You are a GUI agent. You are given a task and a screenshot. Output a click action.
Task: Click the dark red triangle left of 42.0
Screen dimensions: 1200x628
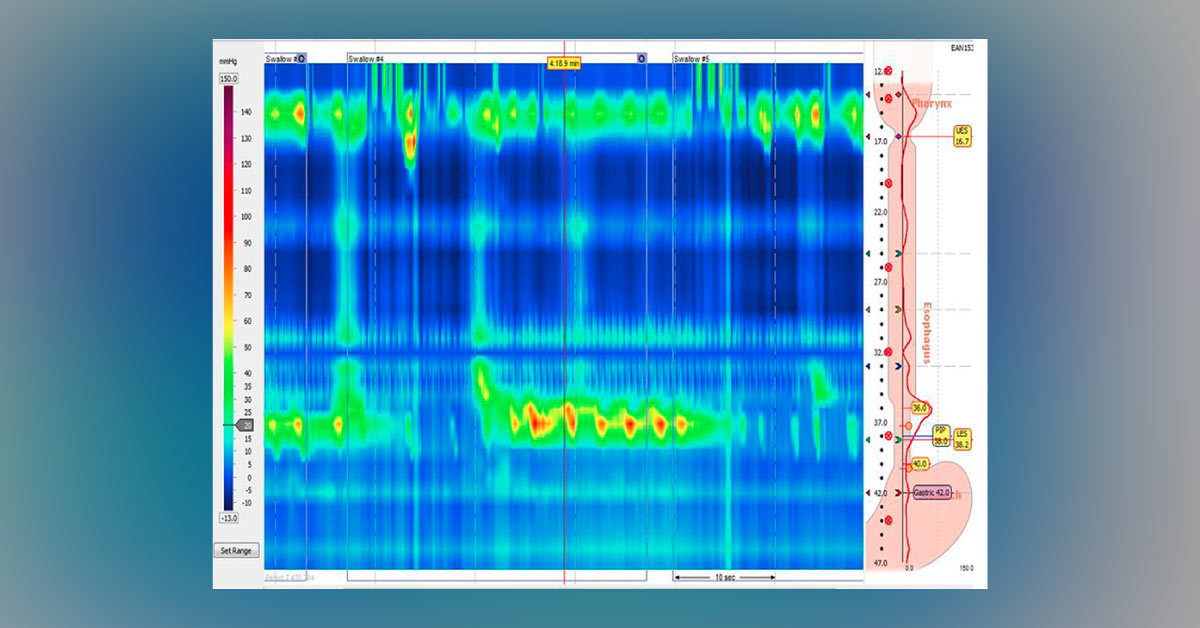tap(867, 493)
